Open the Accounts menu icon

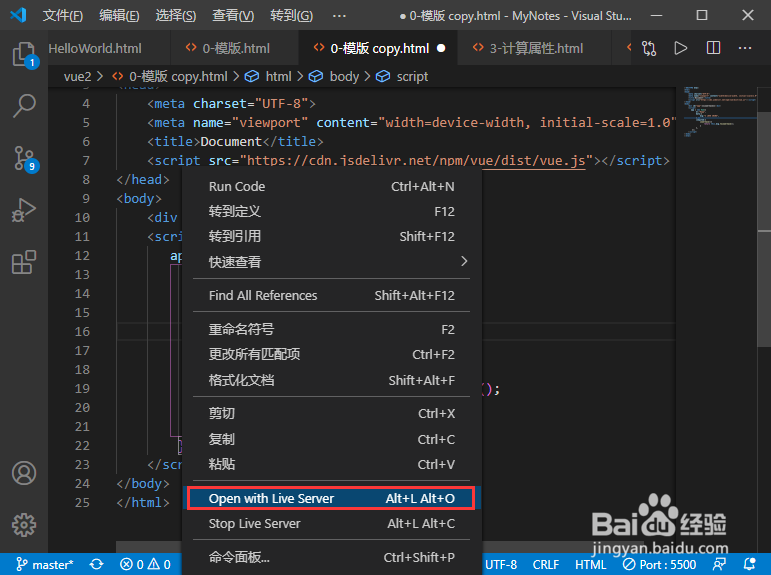pos(24,473)
